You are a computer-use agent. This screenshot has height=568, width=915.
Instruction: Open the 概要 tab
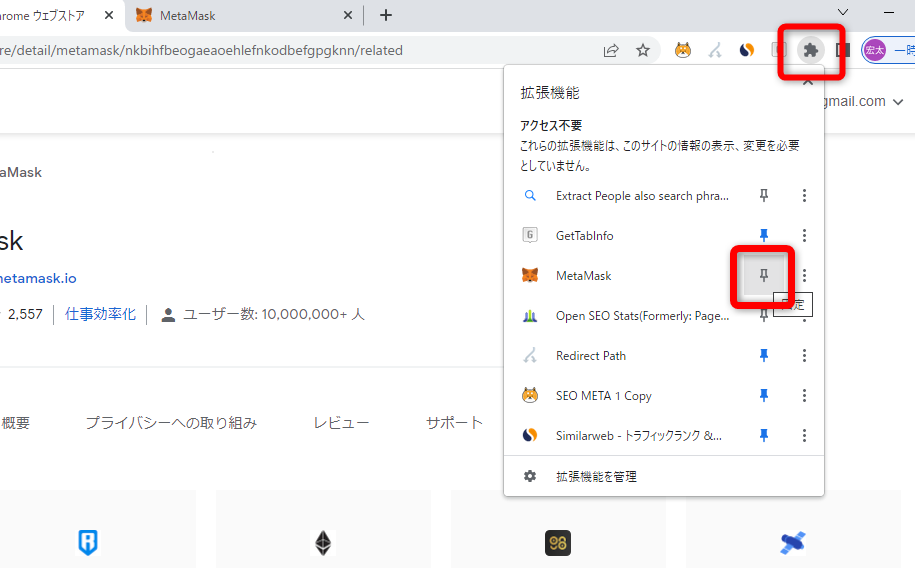pos(15,423)
